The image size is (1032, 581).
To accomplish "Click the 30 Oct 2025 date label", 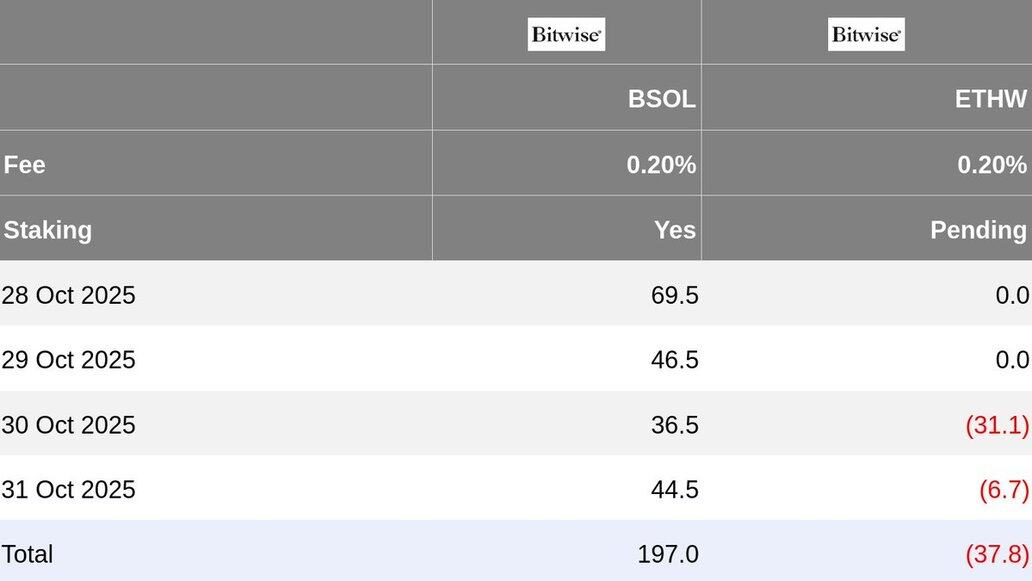I will point(68,425).
